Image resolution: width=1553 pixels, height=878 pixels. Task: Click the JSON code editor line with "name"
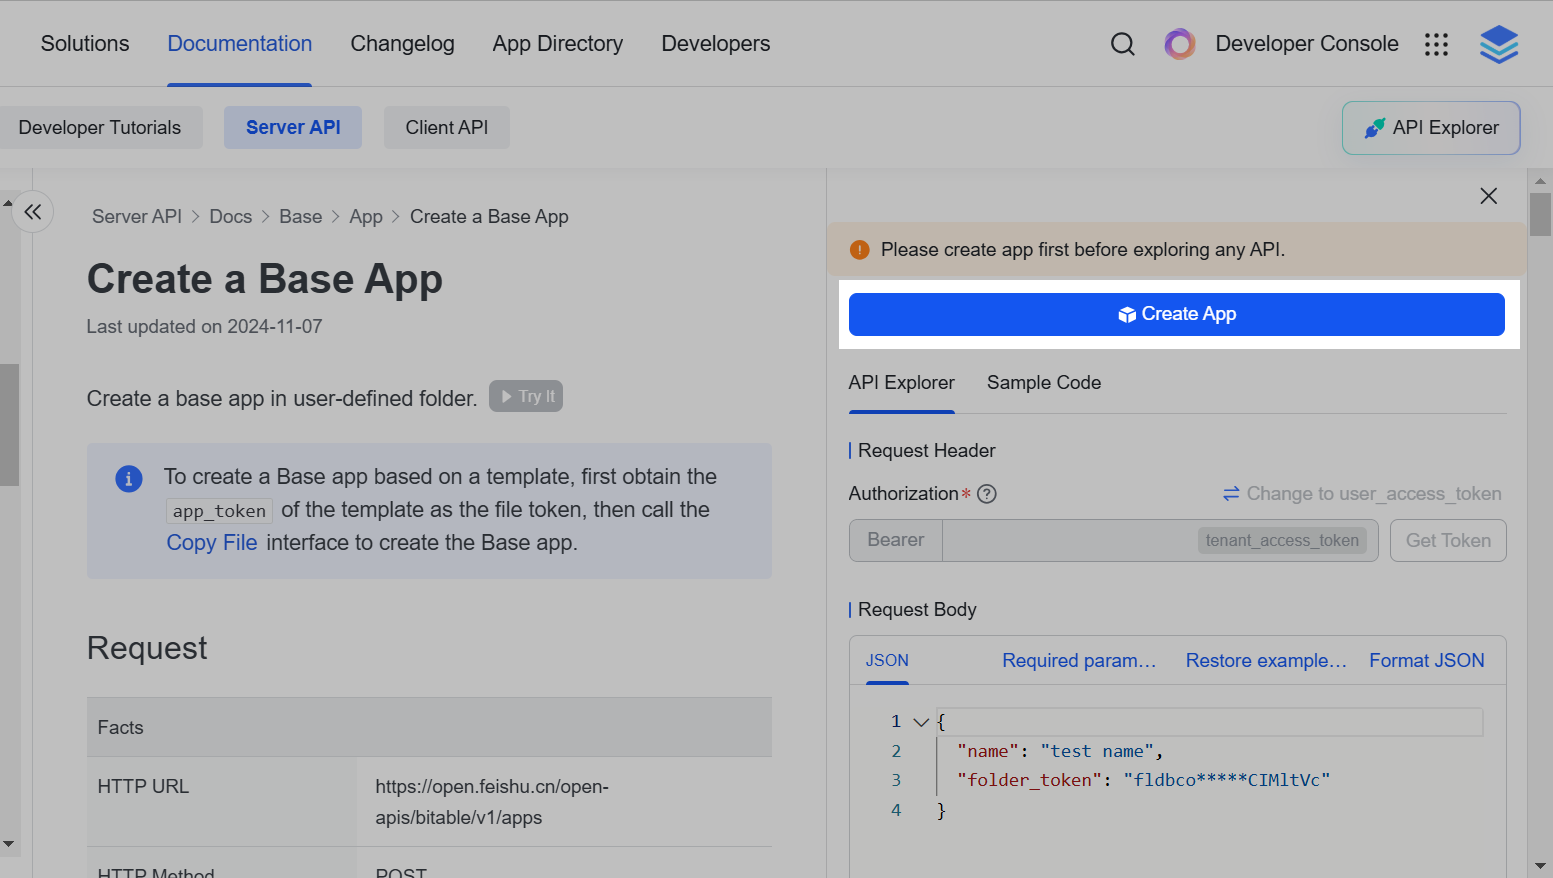tap(1209, 751)
